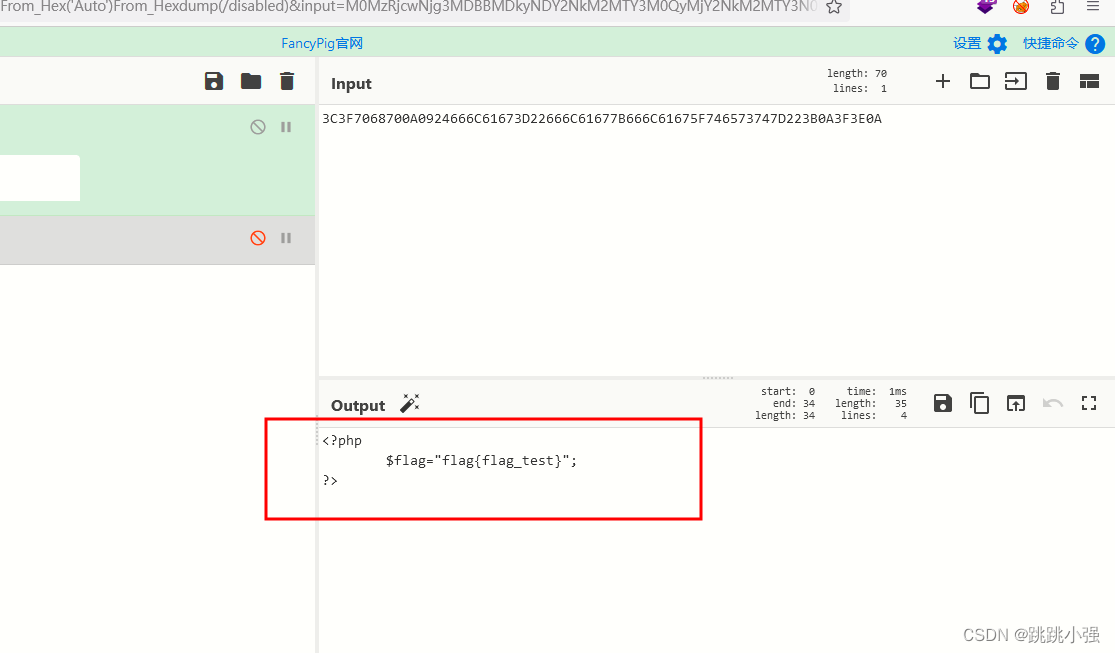Click the $flag line in the output

[x=481, y=461]
